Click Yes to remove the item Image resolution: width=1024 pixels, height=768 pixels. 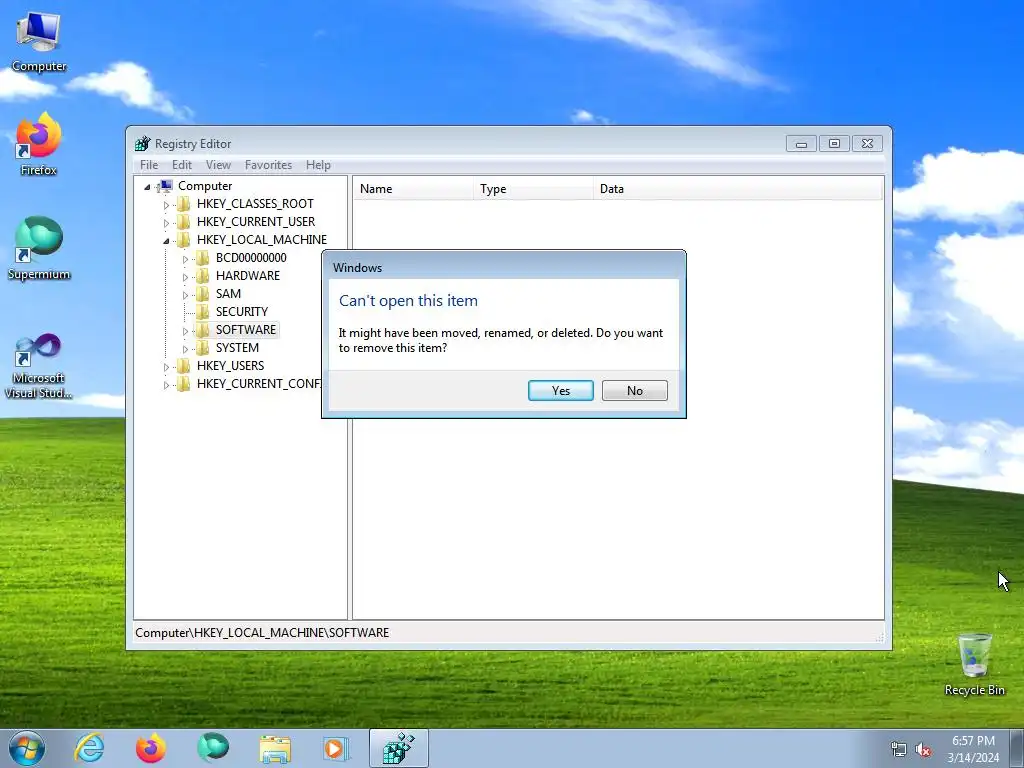(560, 391)
